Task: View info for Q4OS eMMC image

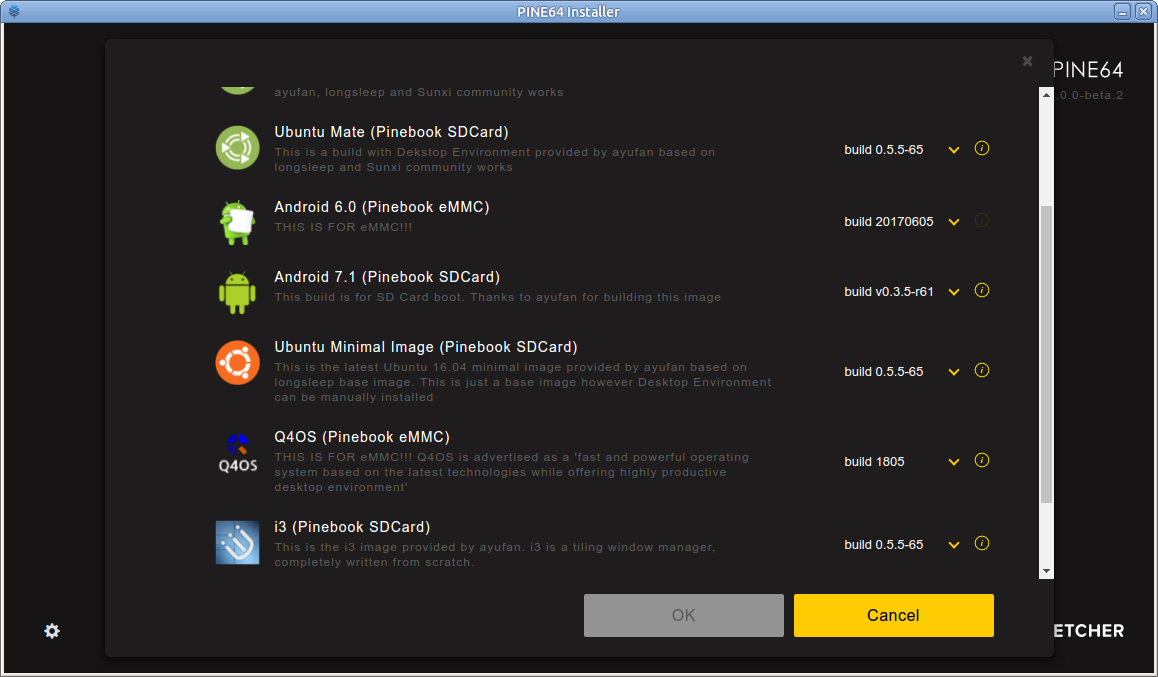Action: tap(981, 461)
